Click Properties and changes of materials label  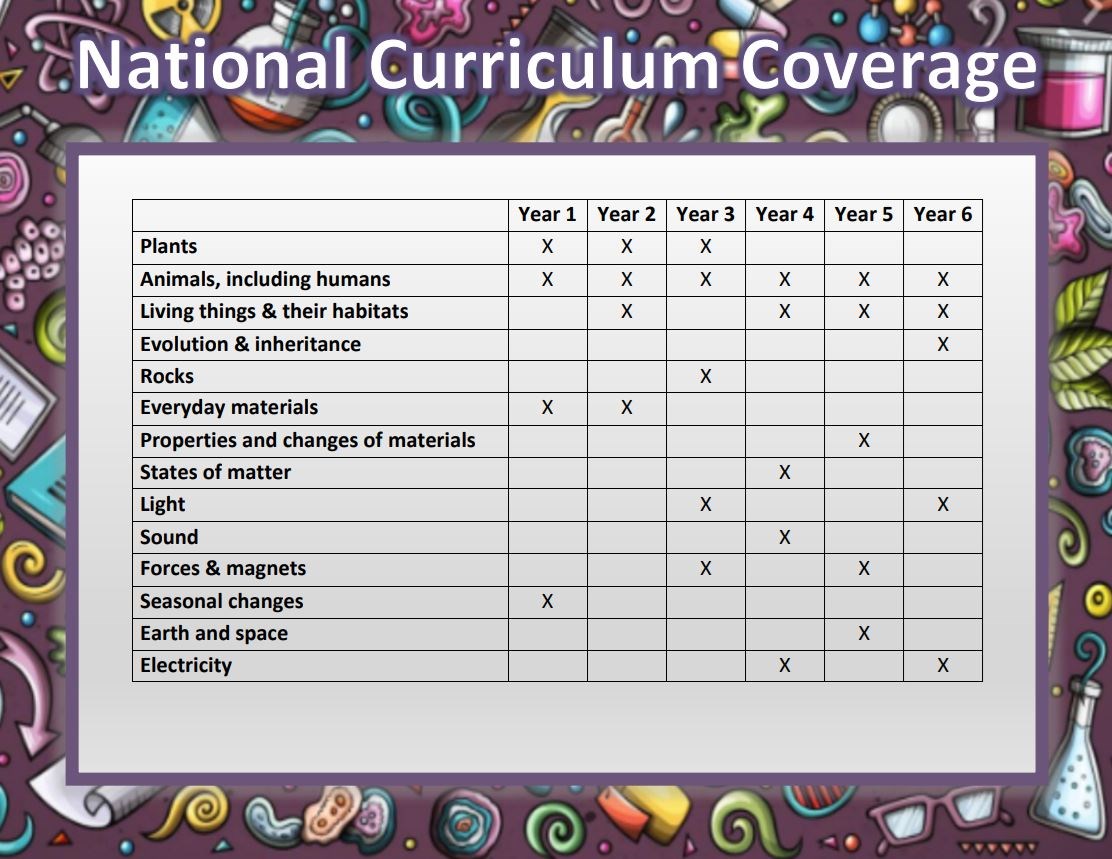(307, 440)
